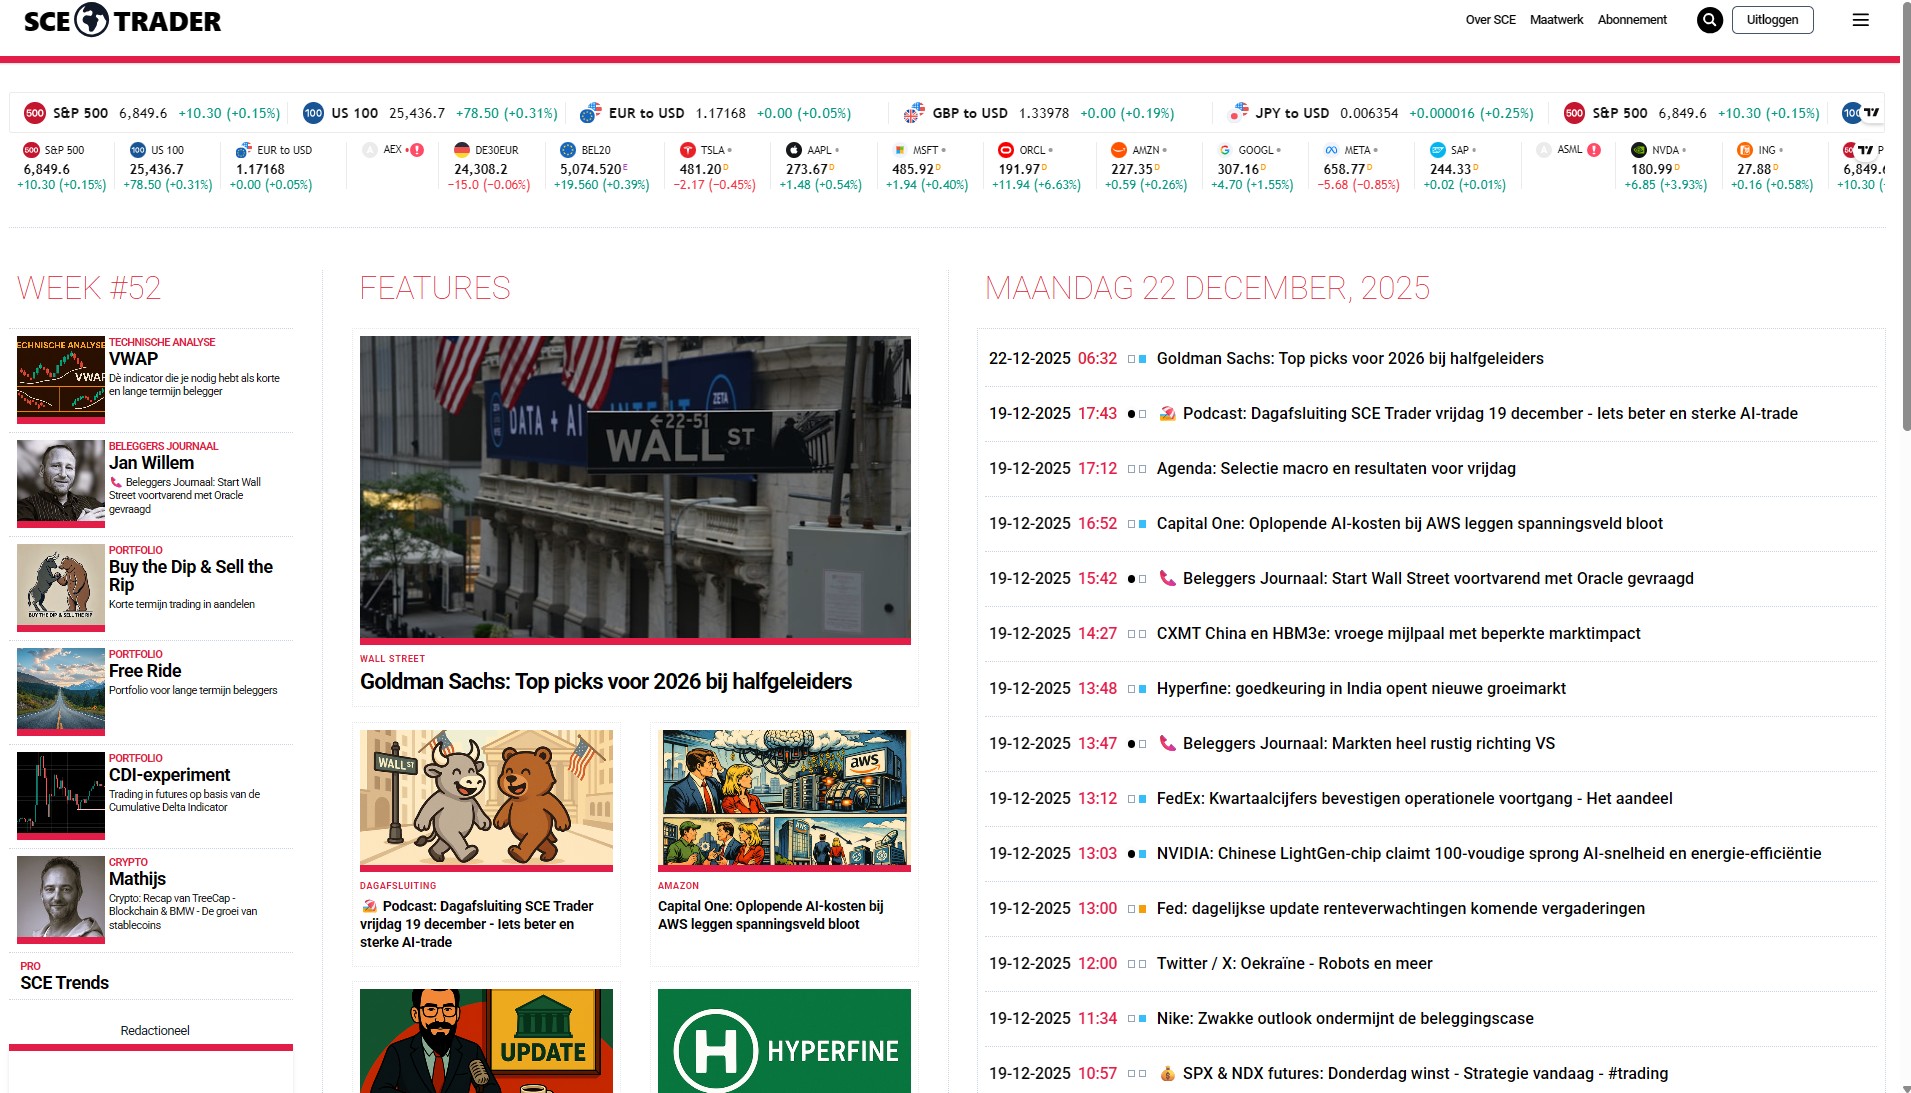Open the ING logo icon
This screenshot has height=1093, width=1911.
pos(1745,150)
